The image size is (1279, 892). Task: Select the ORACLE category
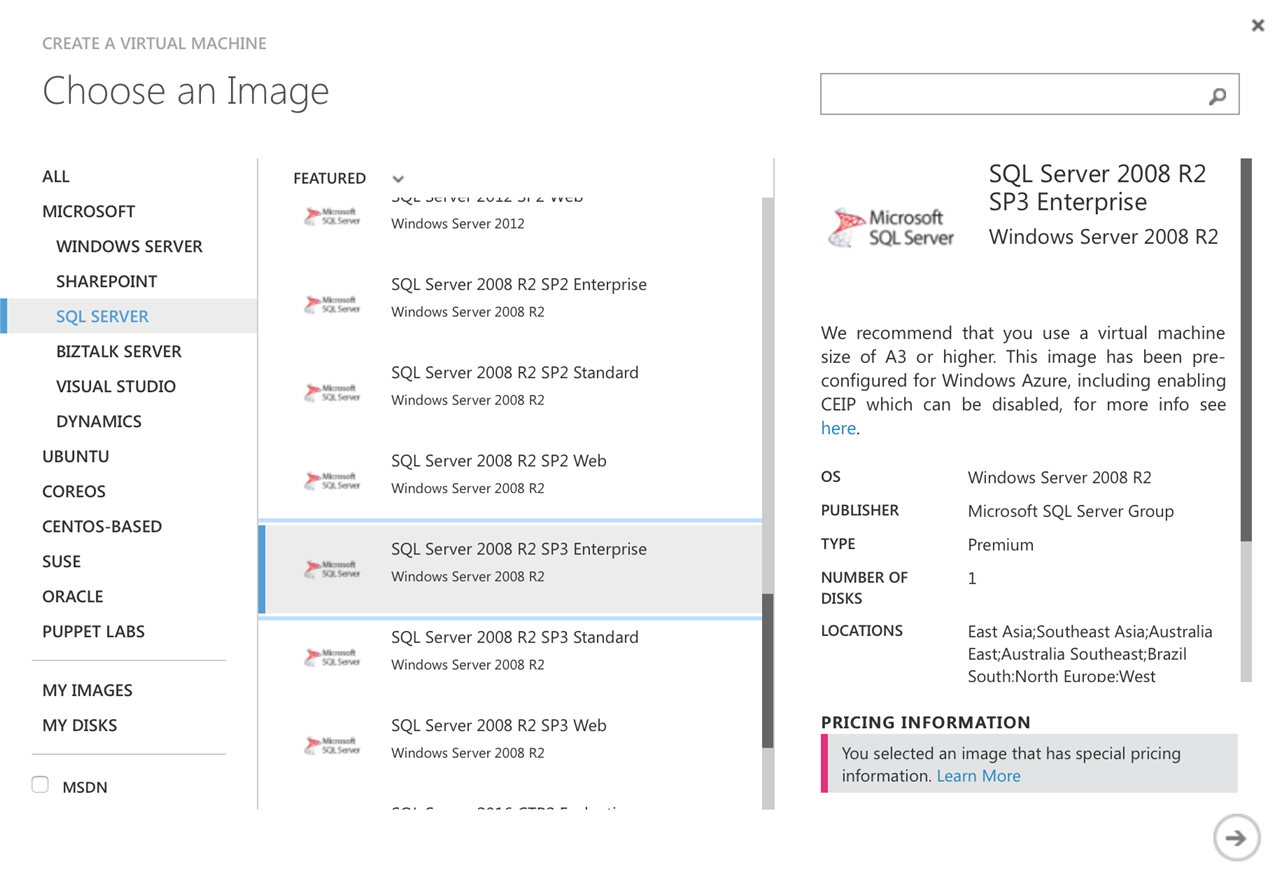point(73,597)
